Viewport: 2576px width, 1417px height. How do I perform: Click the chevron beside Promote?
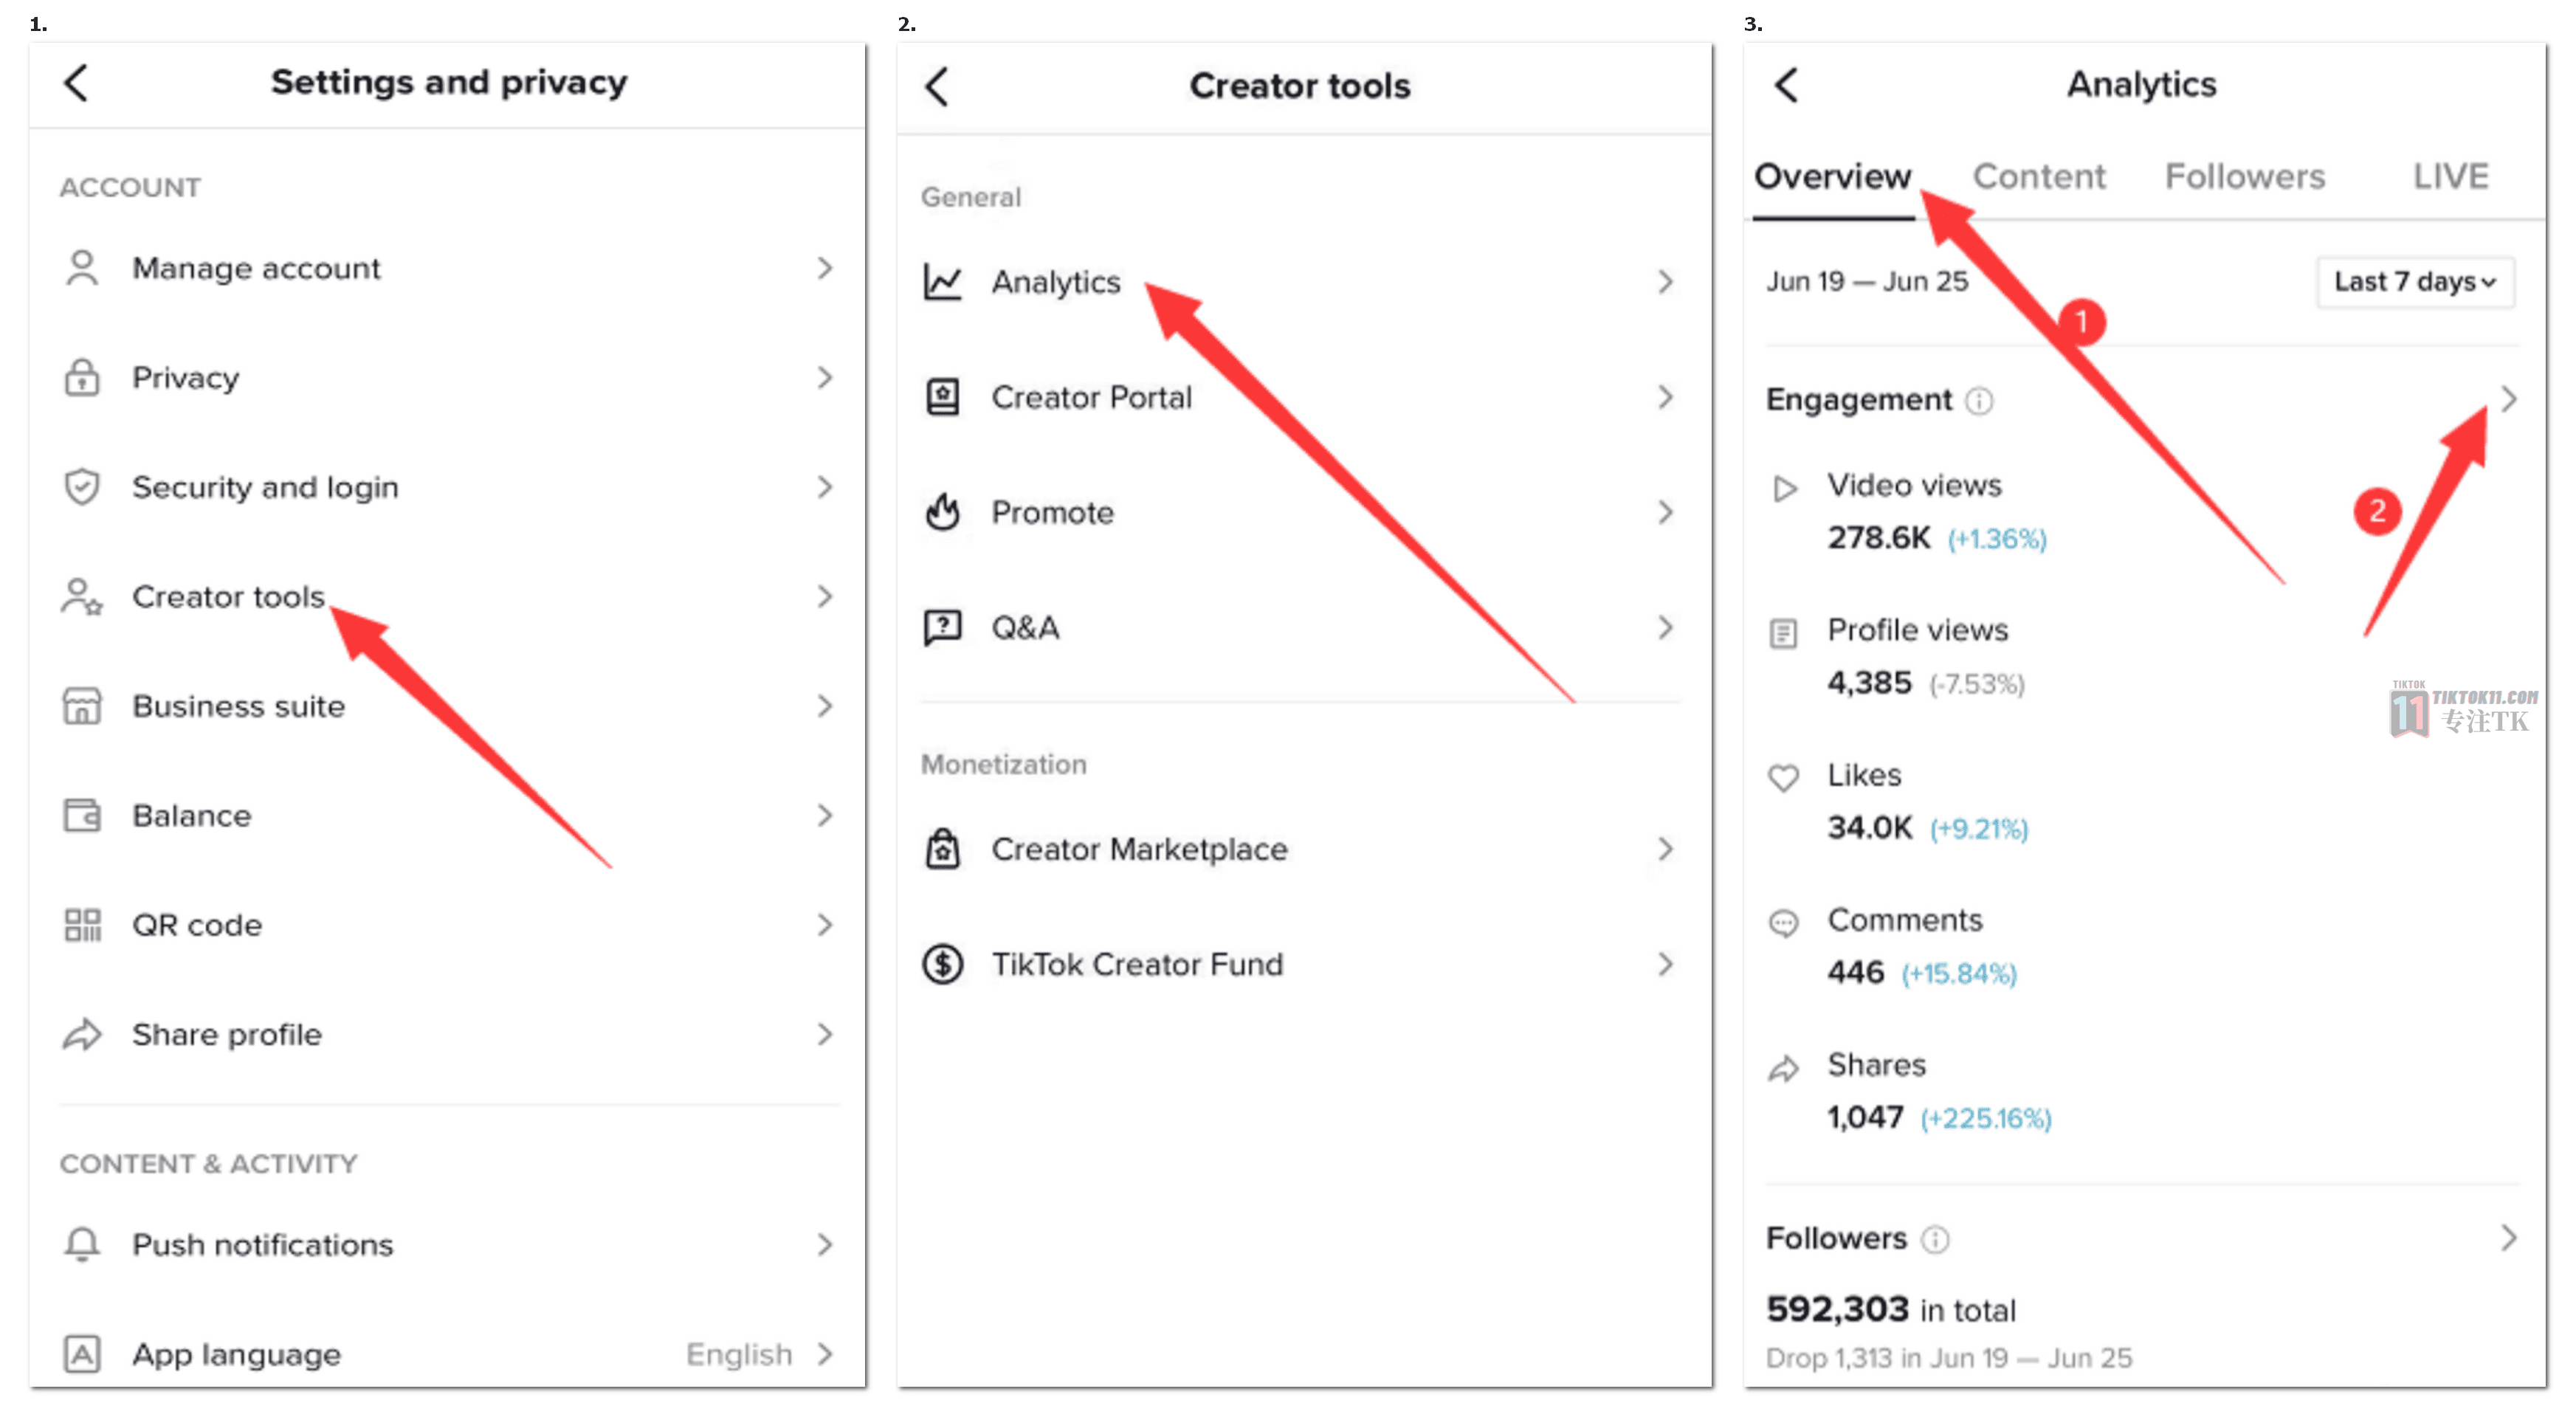1665,512
